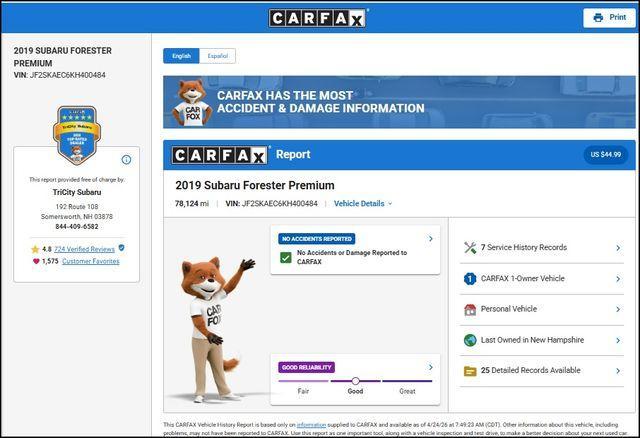Click the '7 Service History Records' text

click(524, 247)
